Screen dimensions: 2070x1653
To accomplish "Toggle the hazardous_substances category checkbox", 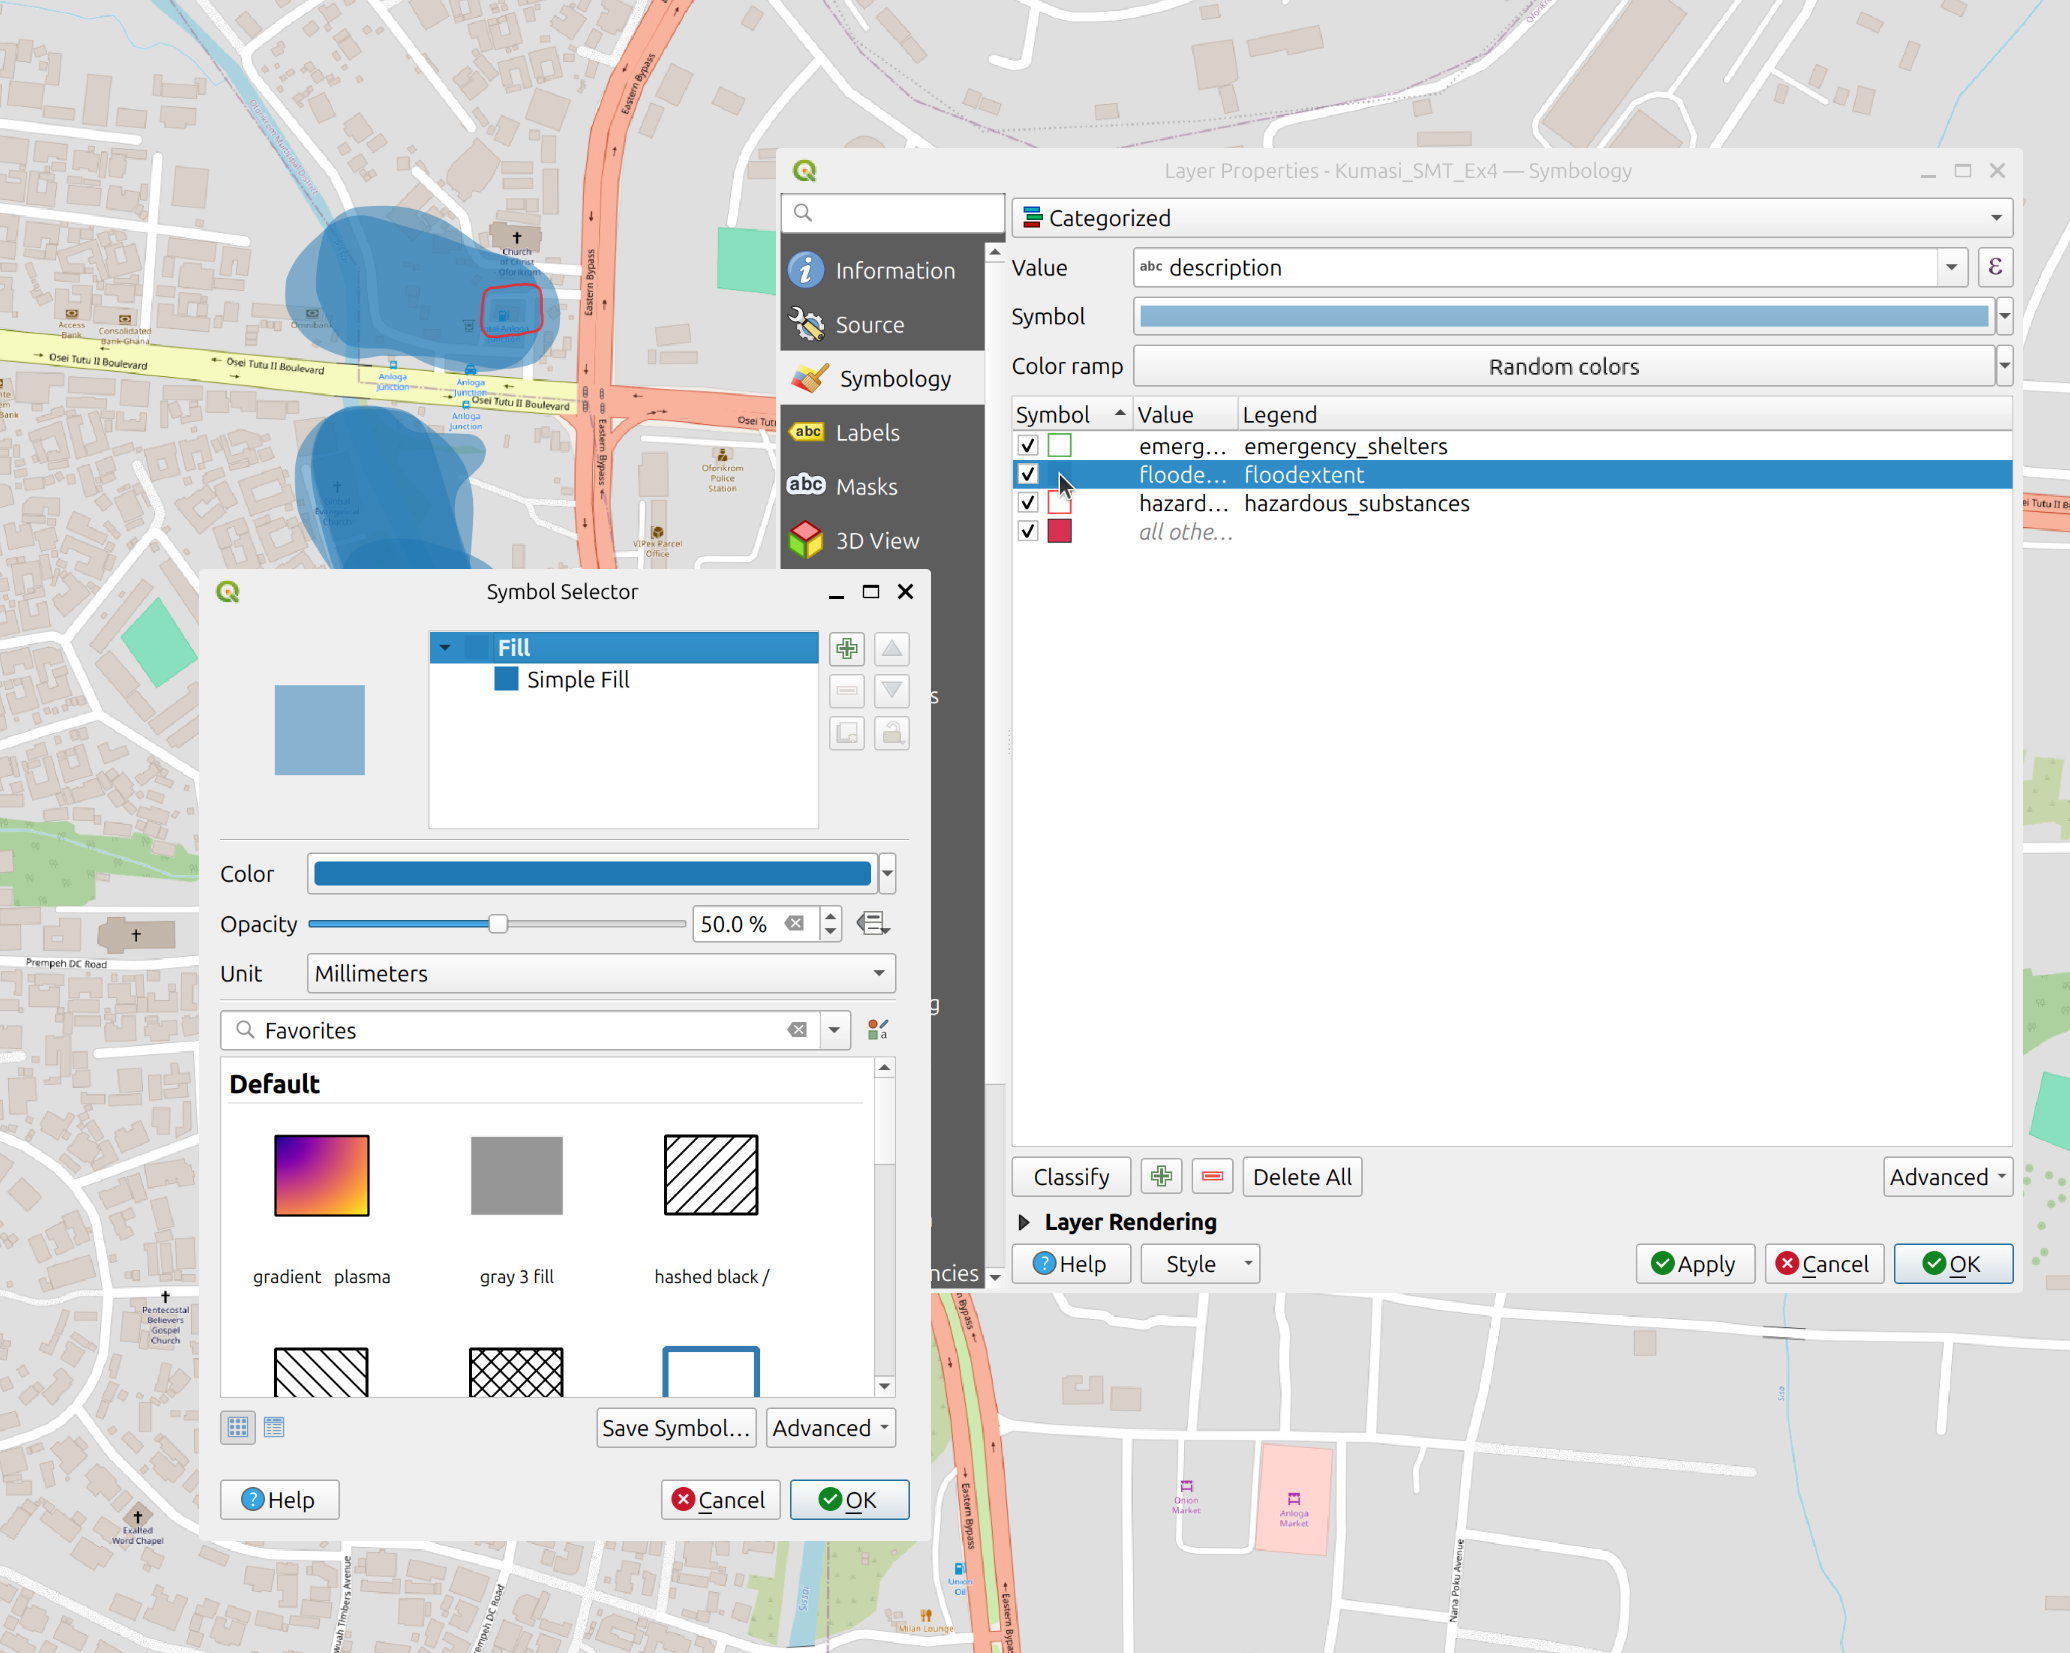I will (1028, 503).
